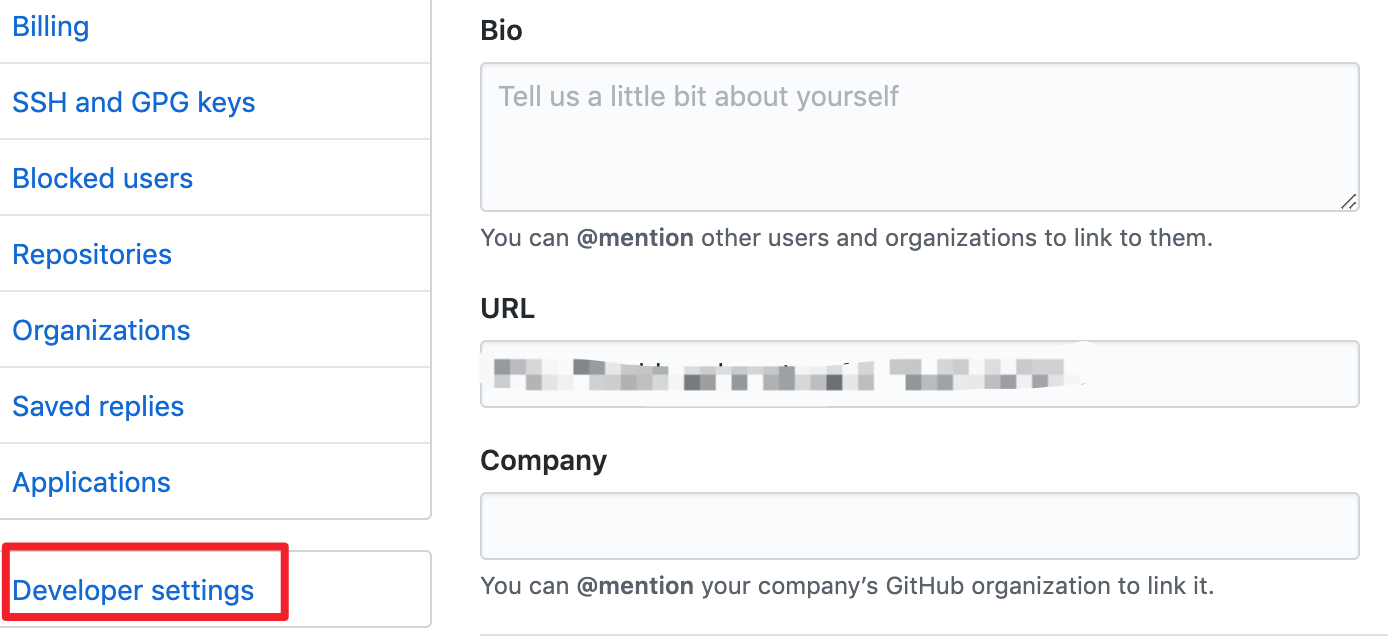Image resolution: width=1388 pixels, height=644 pixels.
Task: Open Developer settings
Action: [x=133, y=591]
